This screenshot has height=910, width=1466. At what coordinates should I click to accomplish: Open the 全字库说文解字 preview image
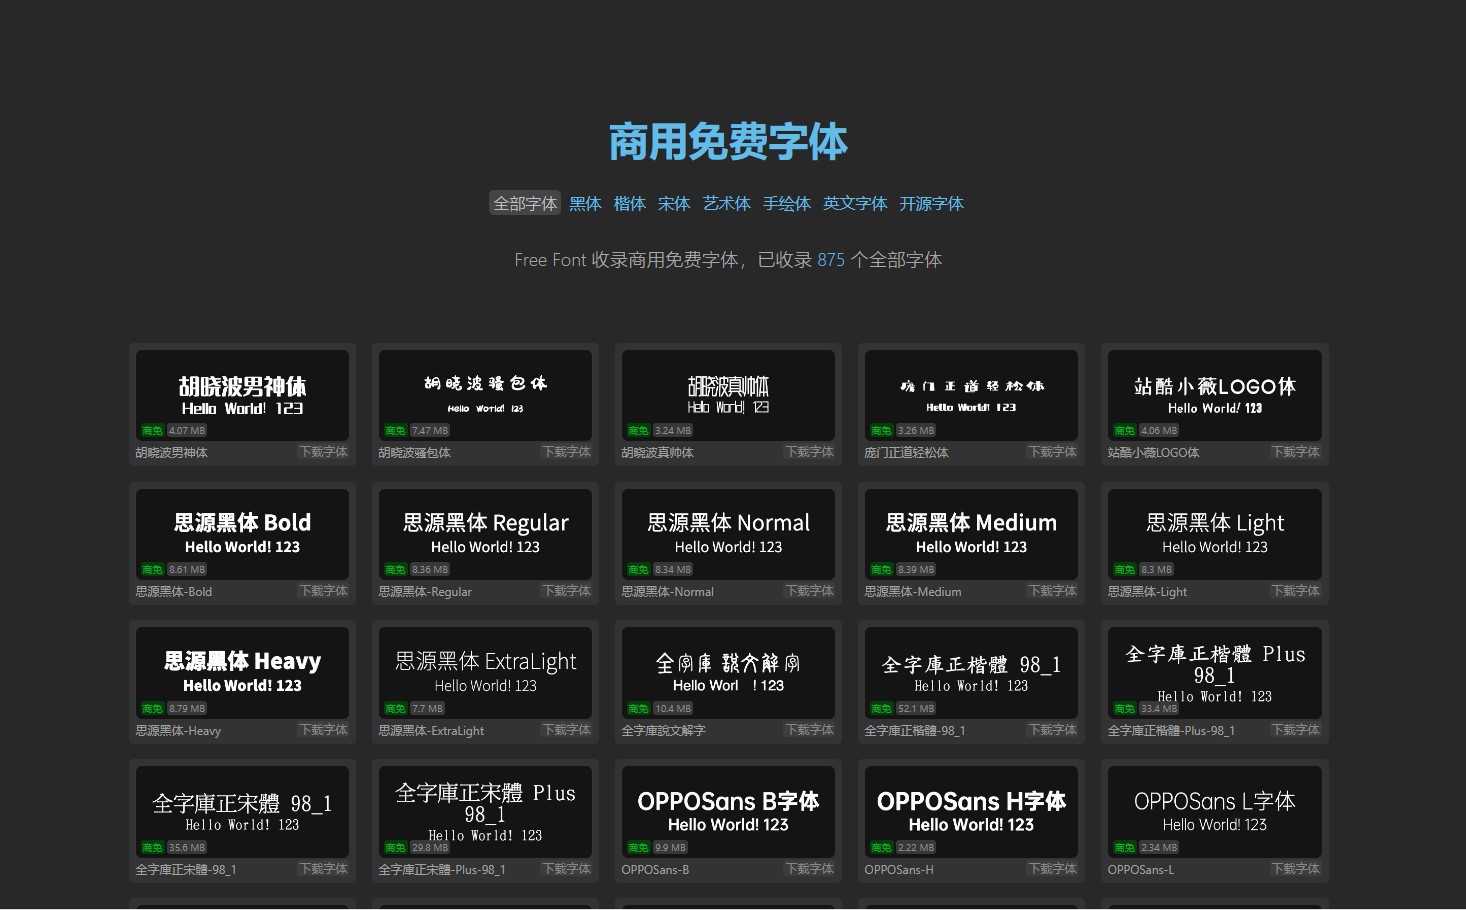pyautogui.click(x=728, y=672)
